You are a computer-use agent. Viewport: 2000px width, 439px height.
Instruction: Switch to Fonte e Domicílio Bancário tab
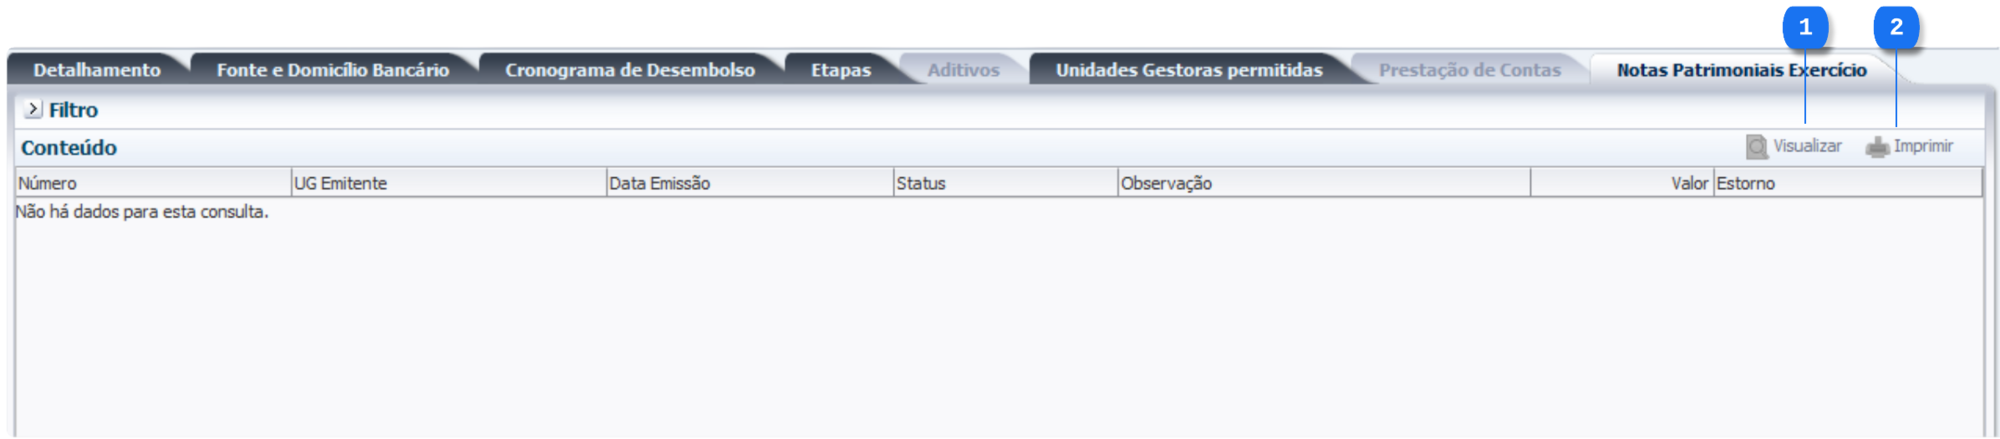333,70
